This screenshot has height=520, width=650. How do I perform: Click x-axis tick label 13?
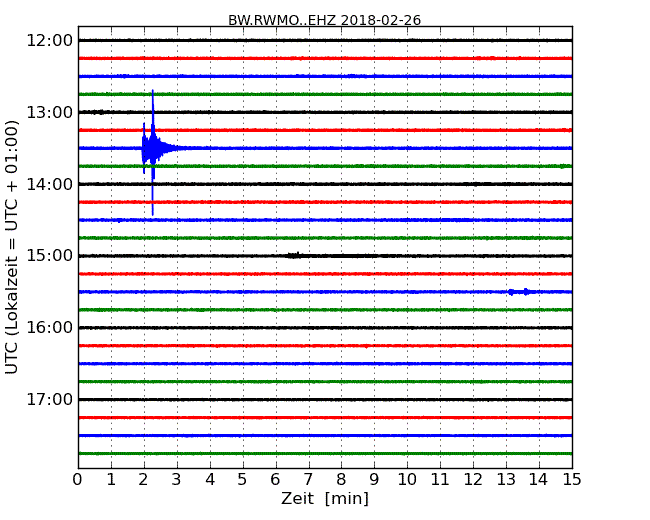506,479
